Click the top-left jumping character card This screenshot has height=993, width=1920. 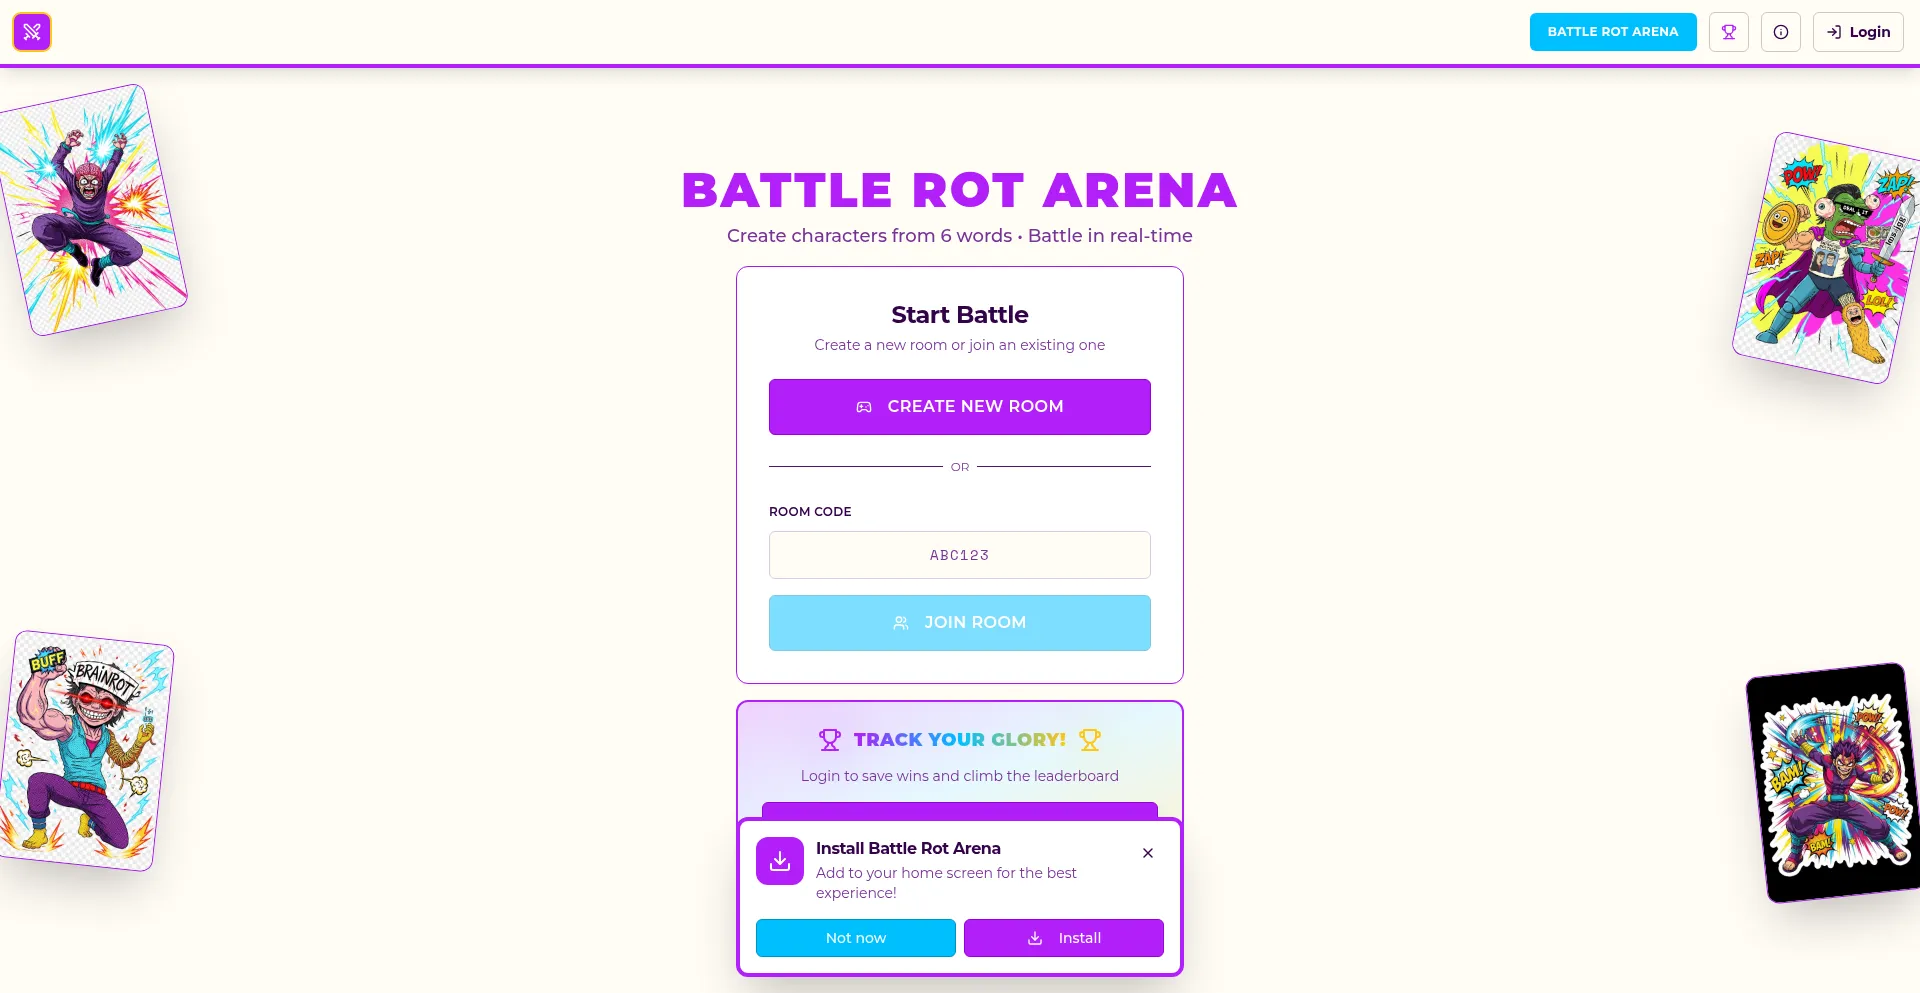click(x=92, y=210)
